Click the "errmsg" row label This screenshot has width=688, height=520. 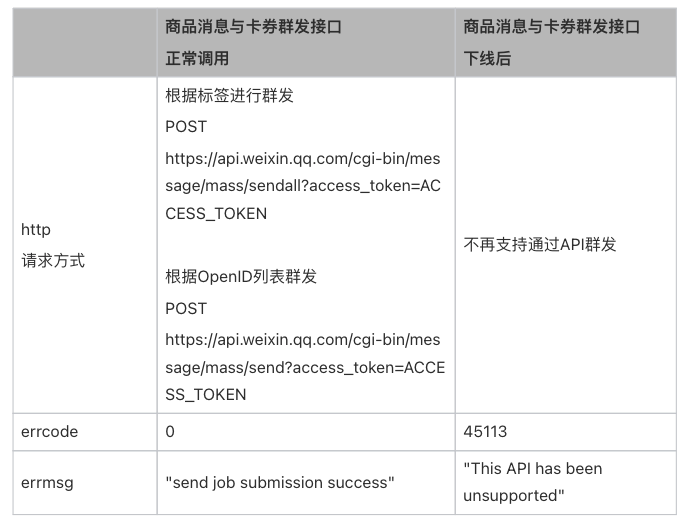(46, 482)
